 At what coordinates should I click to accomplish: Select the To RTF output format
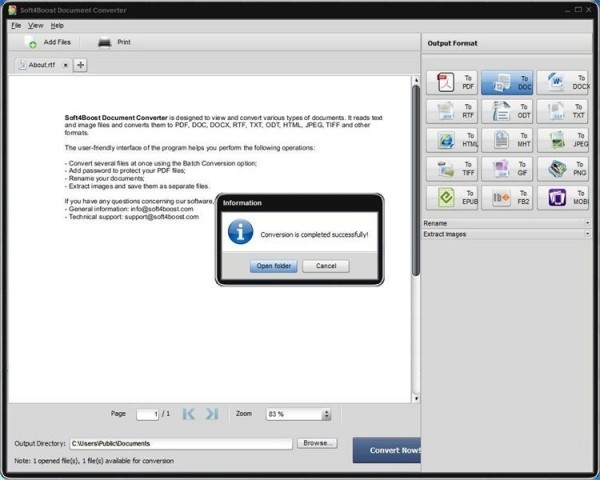click(x=453, y=111)
